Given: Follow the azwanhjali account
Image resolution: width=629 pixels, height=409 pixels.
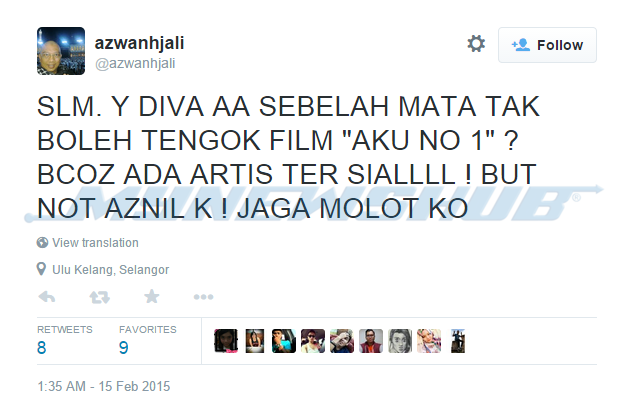Looking at the screenshot, I should 547,45.
